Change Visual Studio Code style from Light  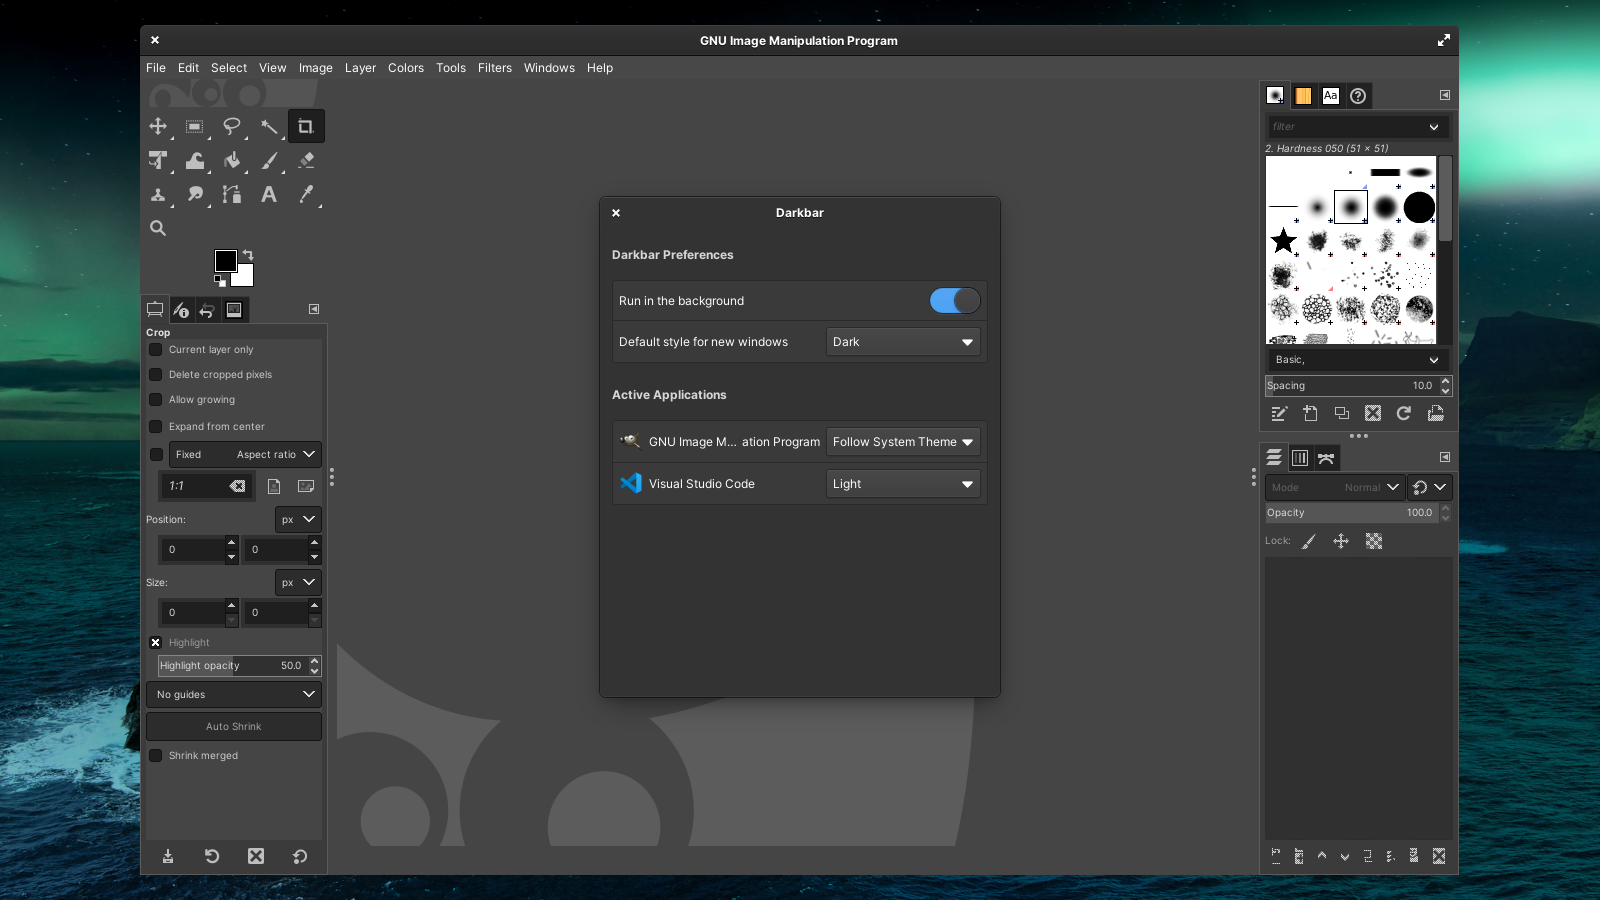pyautogui.click(x=901, y=483)
